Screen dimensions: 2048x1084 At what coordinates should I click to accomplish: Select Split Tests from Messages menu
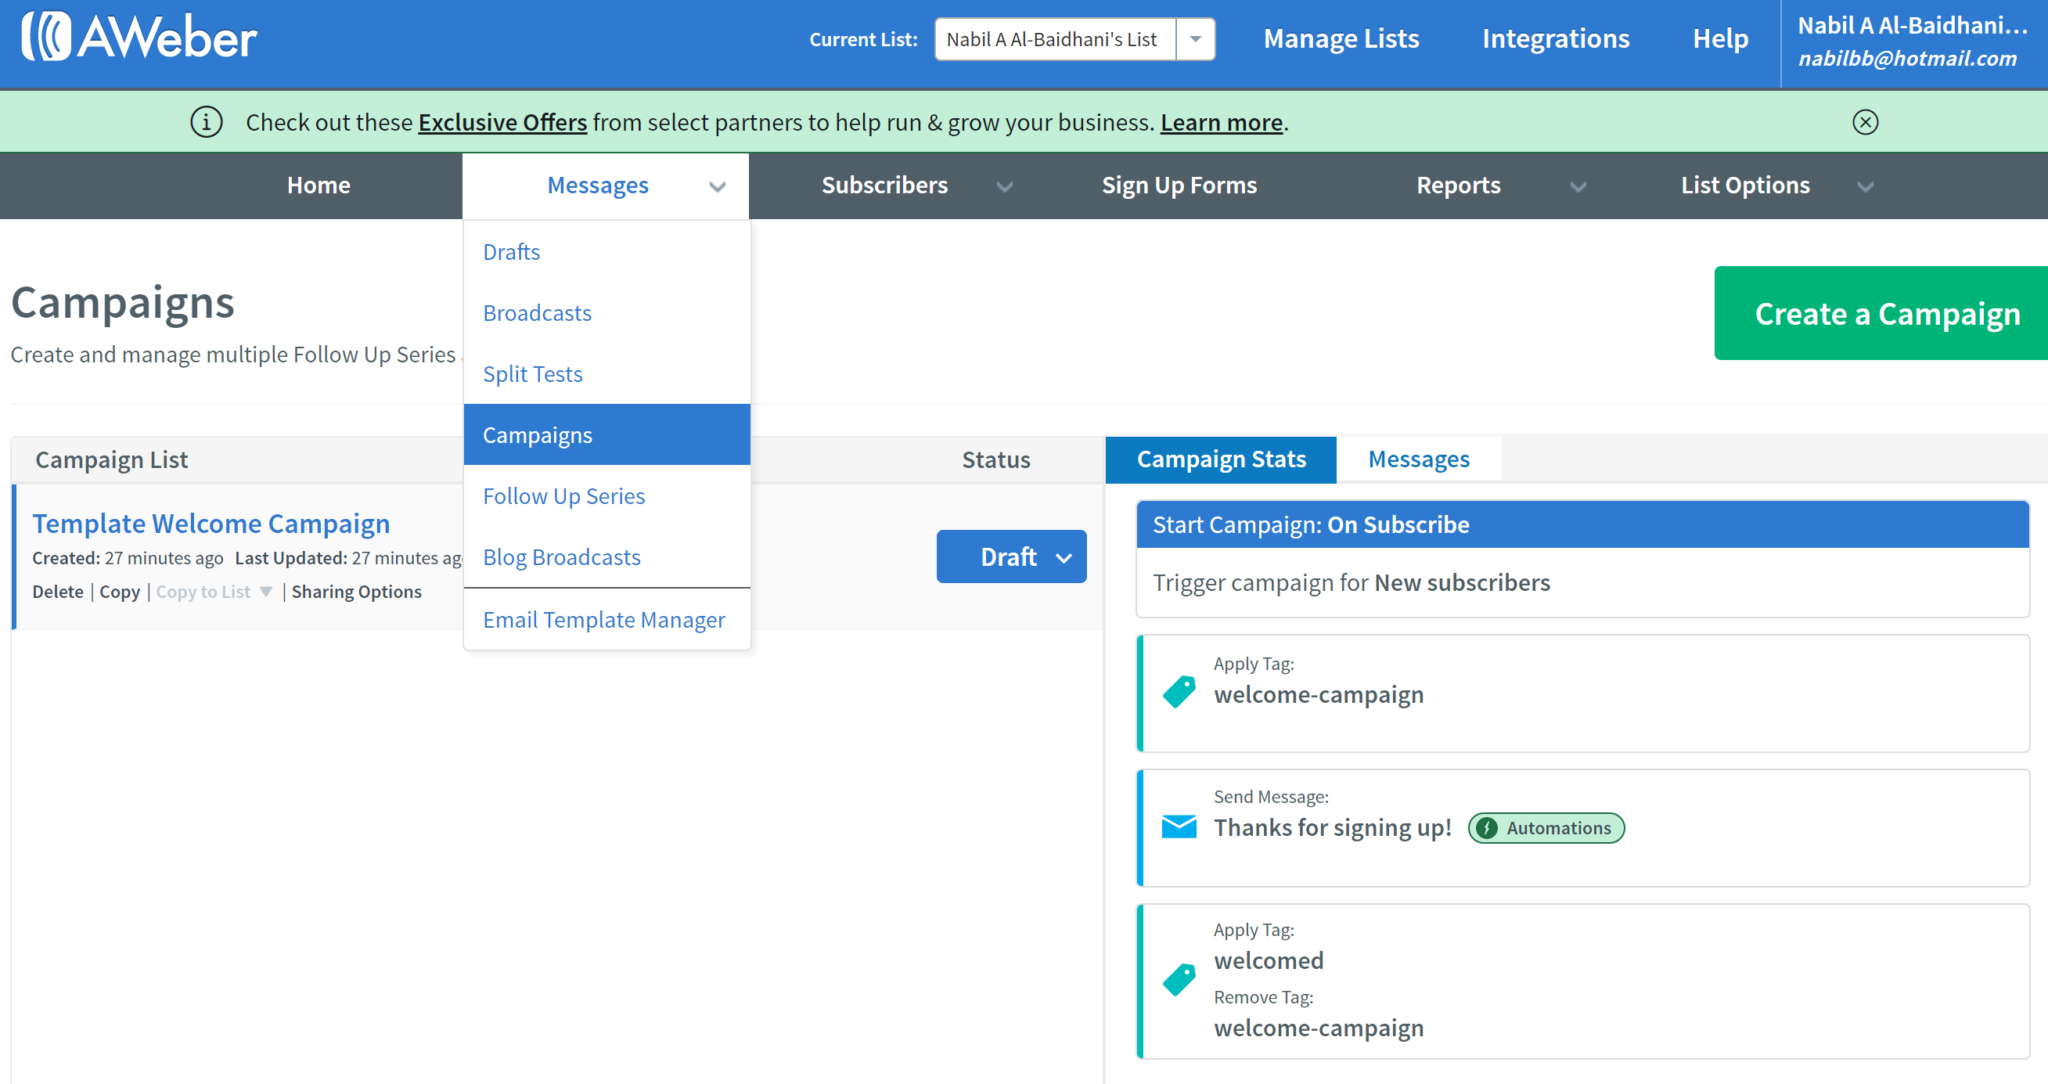pos(607,374)
